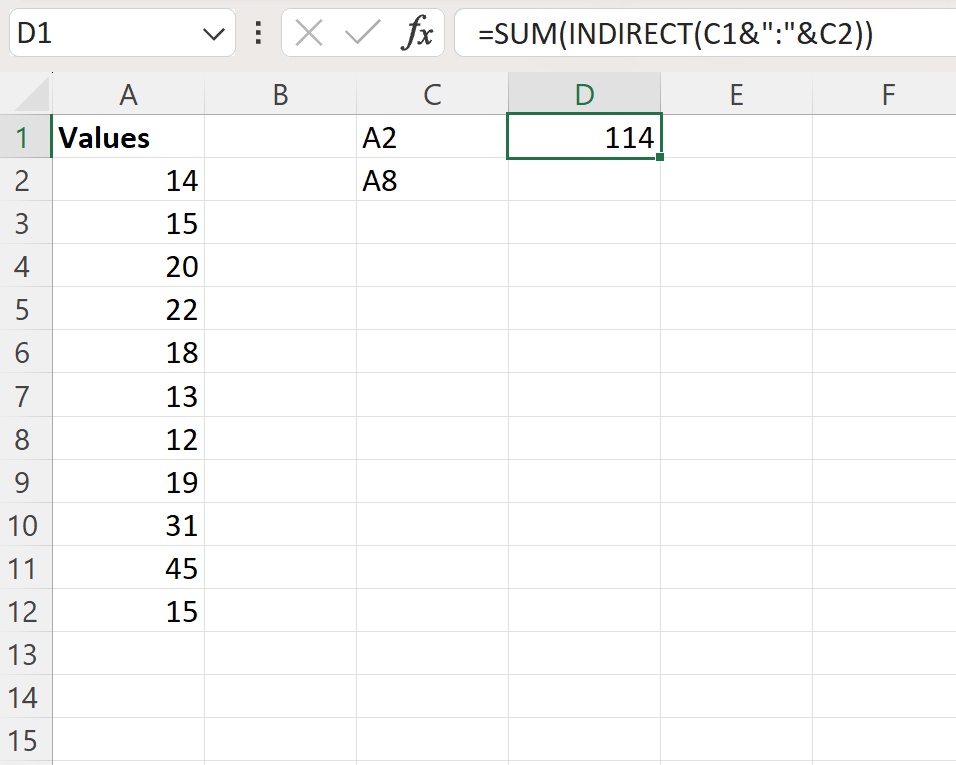Select cell C2 containing A8
Viewport: 956px width, 765px height.
click(432, 180)
